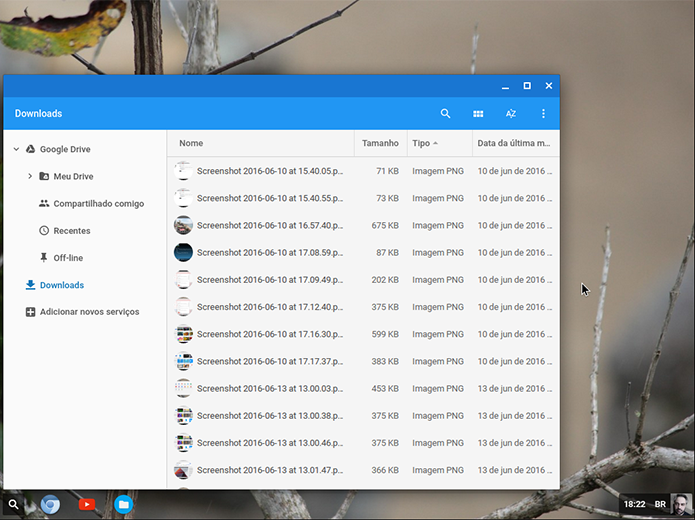
Task: Click the user avatar in the tray
Action: [x=680, y=504]
